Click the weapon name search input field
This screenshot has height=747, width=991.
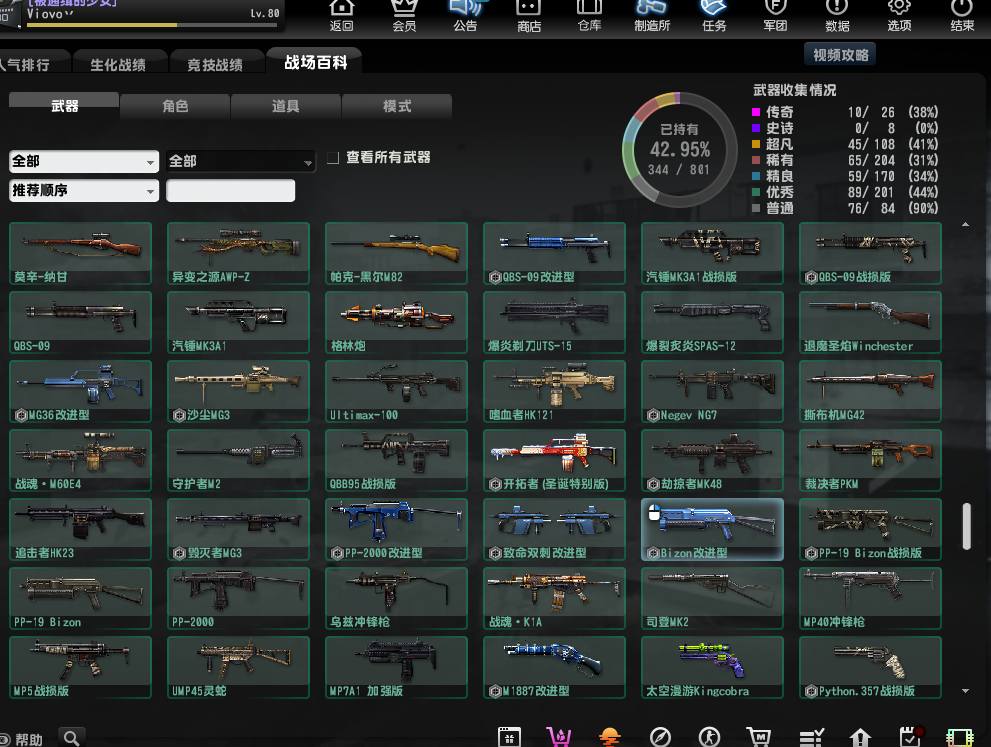point(231,190)
